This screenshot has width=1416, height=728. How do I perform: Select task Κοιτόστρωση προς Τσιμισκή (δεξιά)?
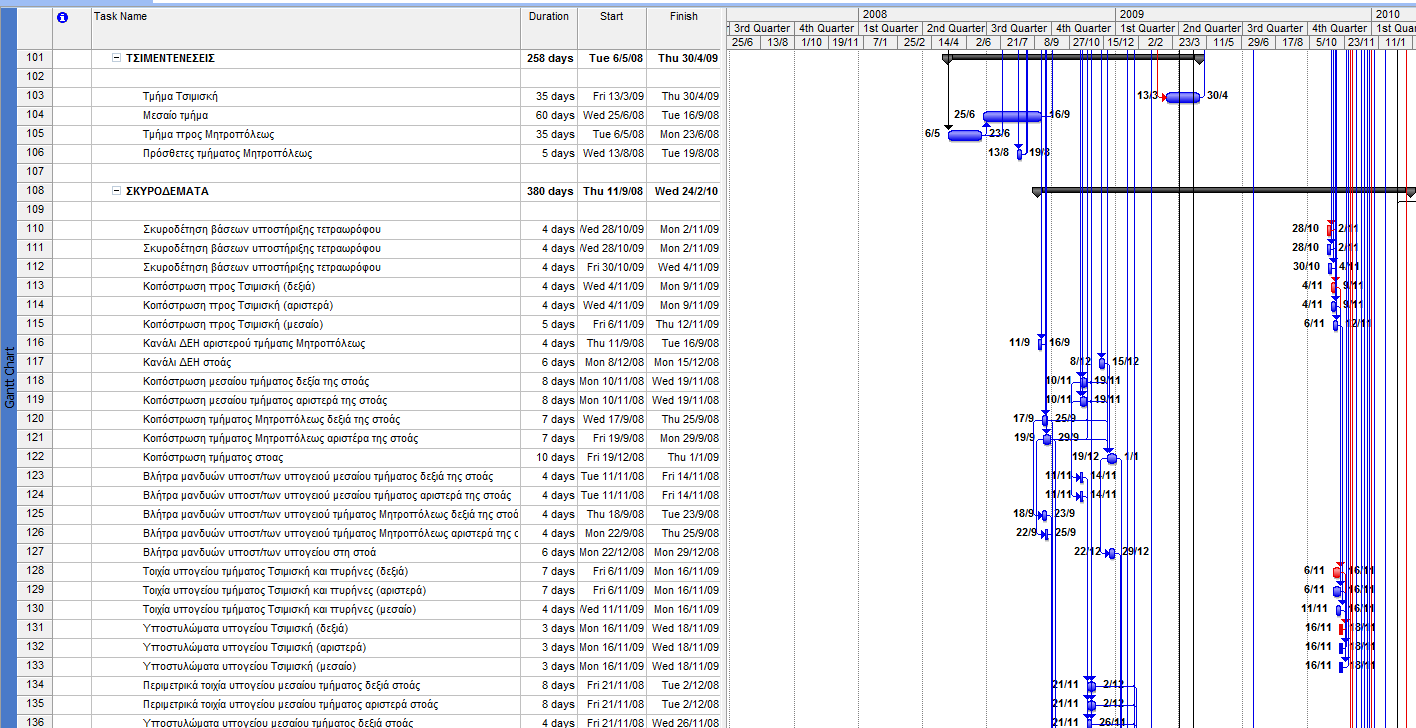[228, 286]
